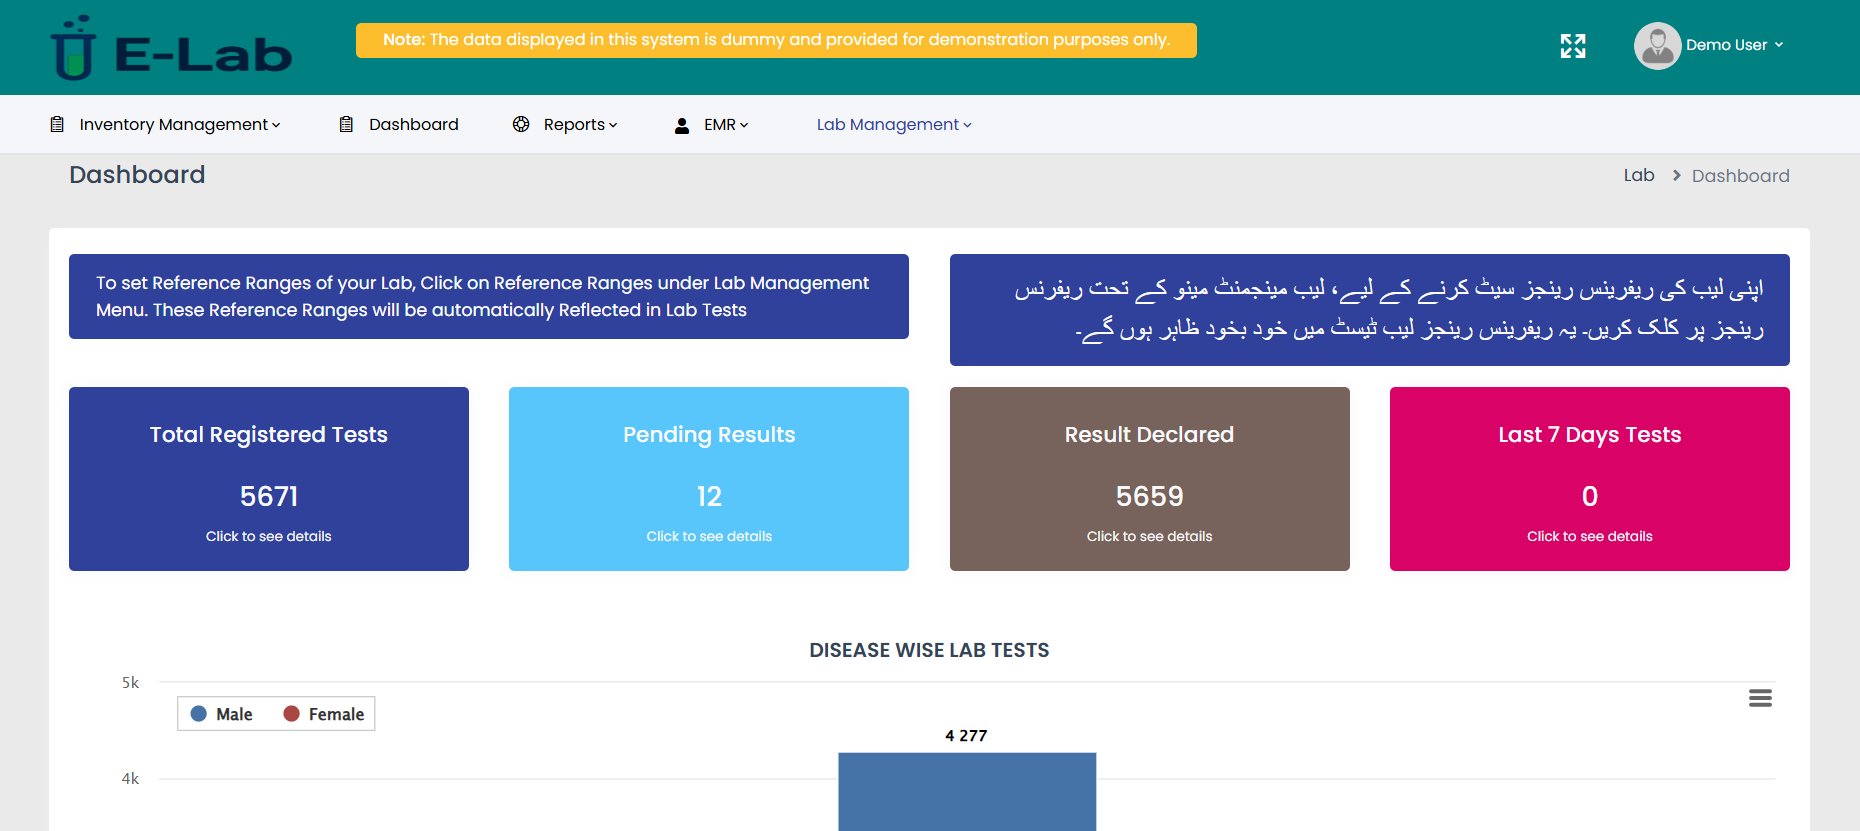View Pending Results details
Viewport: 1860px width, 831px height.
tap(709, 479)
